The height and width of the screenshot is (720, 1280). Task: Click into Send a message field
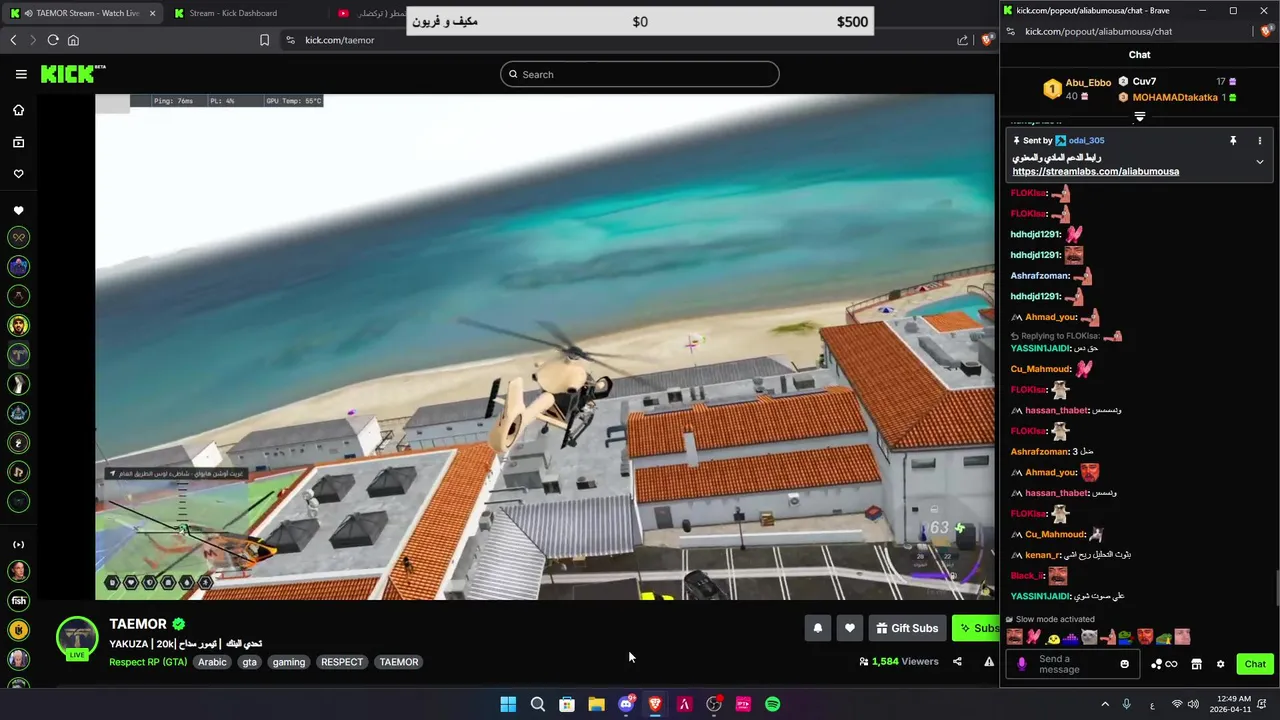[1072, 664]
